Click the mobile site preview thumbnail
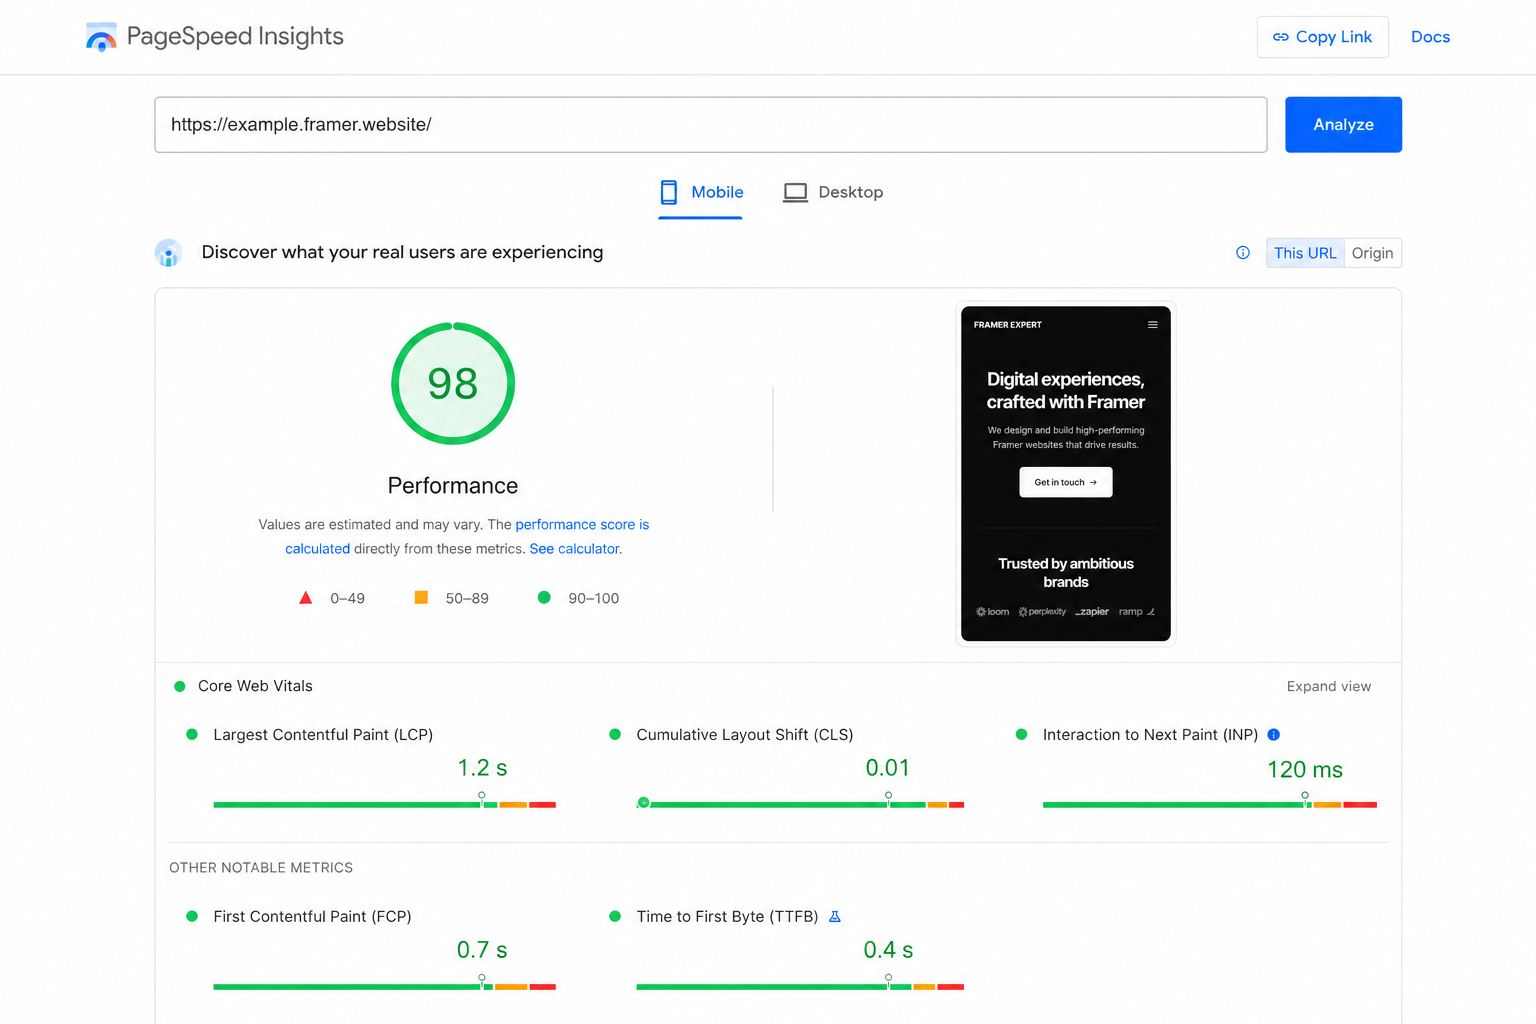 [x=1066, y=474]
